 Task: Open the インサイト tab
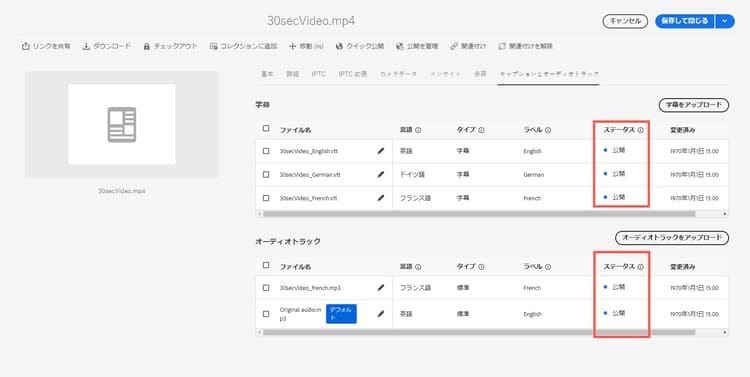click(x=445, y=74)
